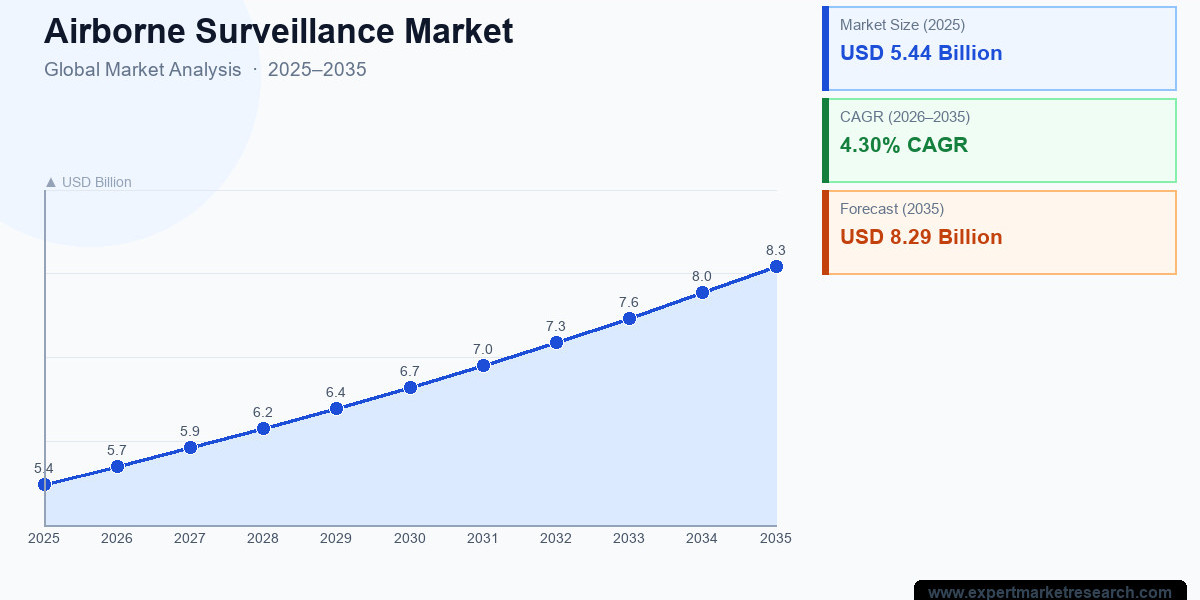The height and width of the screenshot is (600, 1200).
Task: Click the 2030 x-axis year label
Action: click(x=410, y=538)
